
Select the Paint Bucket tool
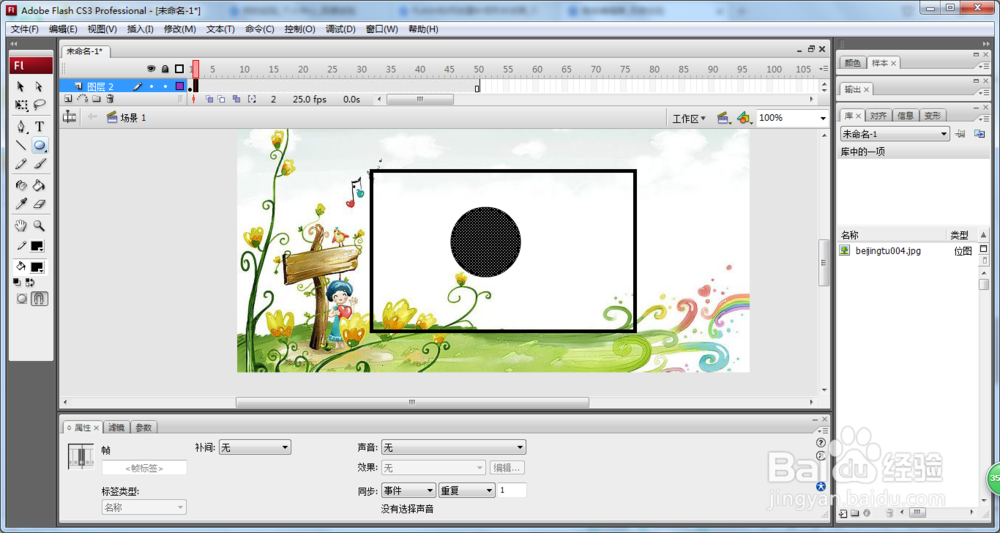(40, 186)
